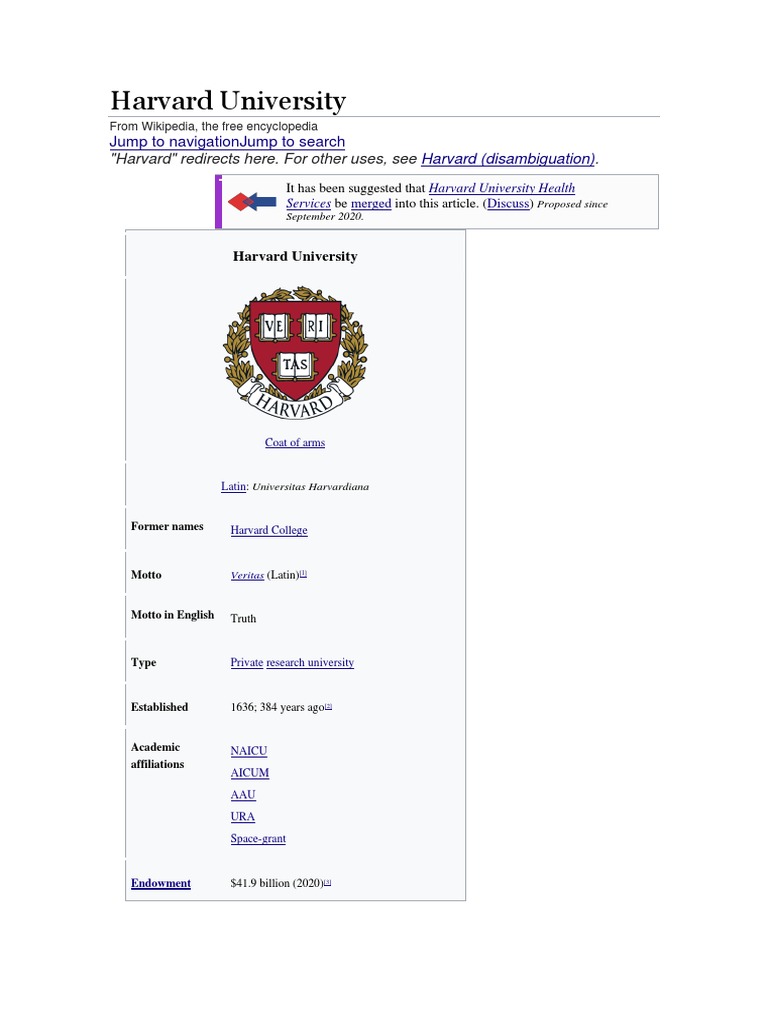This screenshot has width=768, height=1024.
Task: Open the Harvard College link
Action: click(x=268, y=530)
